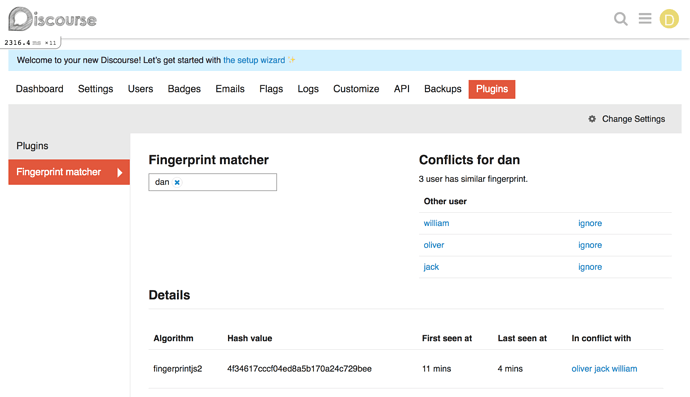Switch to the API tab
The image size is (690, 397).
(402, 89)
